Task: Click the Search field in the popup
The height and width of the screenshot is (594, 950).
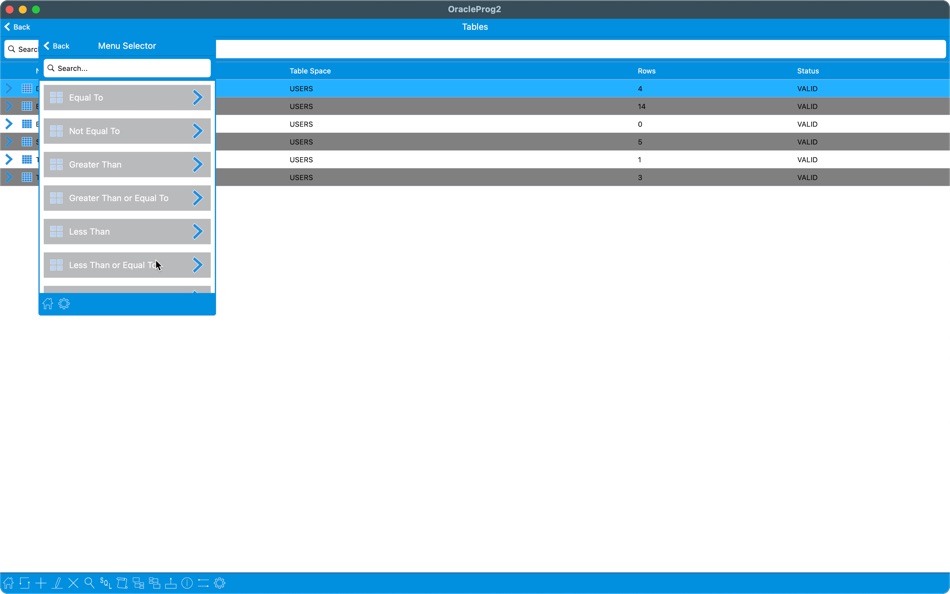Action: point(126,67)
